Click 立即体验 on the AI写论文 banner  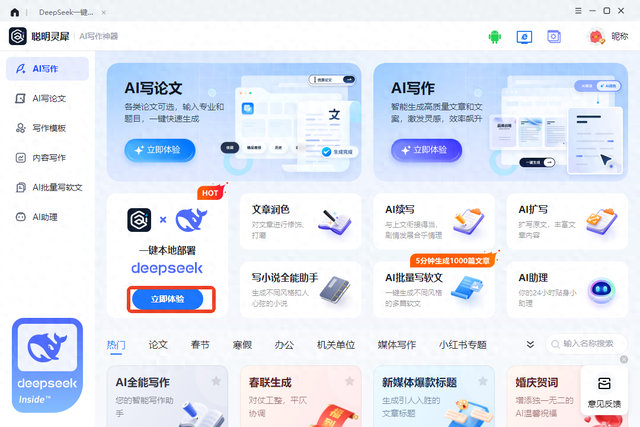(160, 150)
